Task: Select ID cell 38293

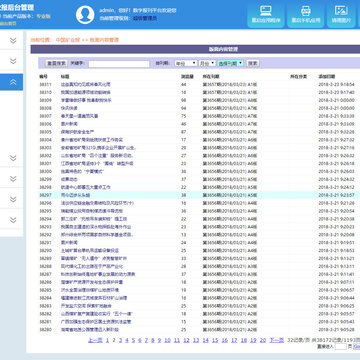Action: [x=45, y=227]
